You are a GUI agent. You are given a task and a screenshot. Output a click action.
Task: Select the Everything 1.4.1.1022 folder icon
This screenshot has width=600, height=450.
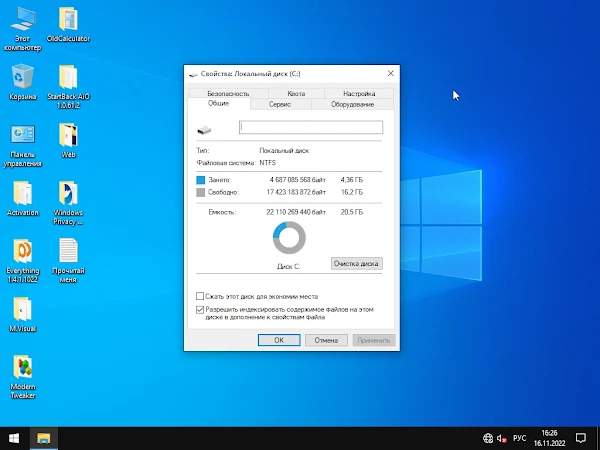[23, 261]
